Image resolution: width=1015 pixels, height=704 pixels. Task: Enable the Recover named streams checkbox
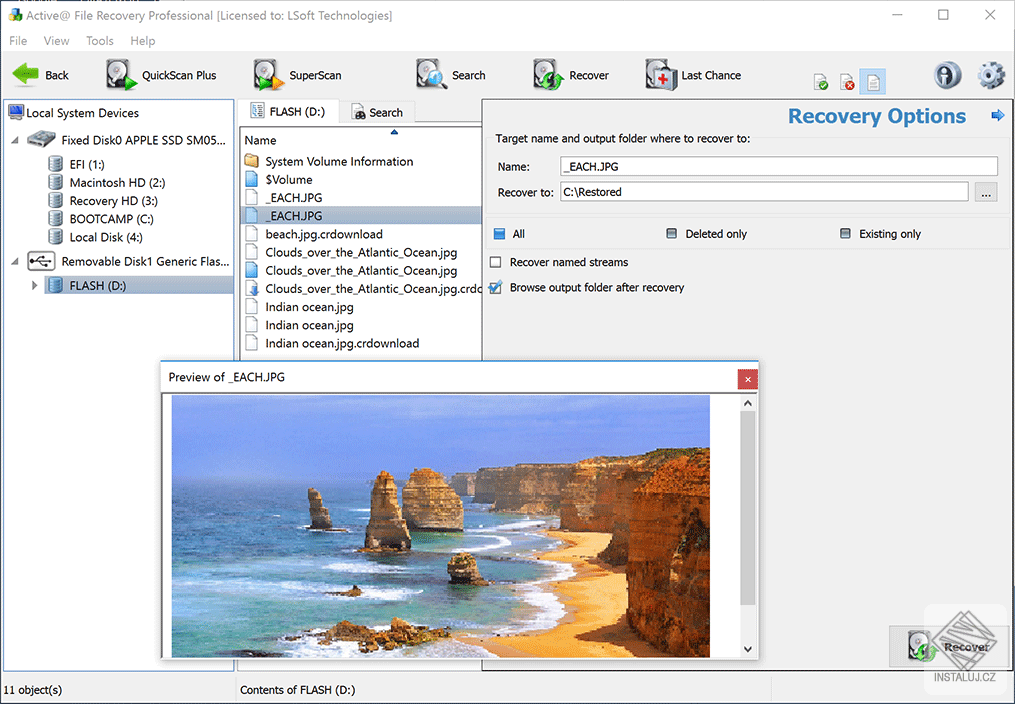(497, 264)
